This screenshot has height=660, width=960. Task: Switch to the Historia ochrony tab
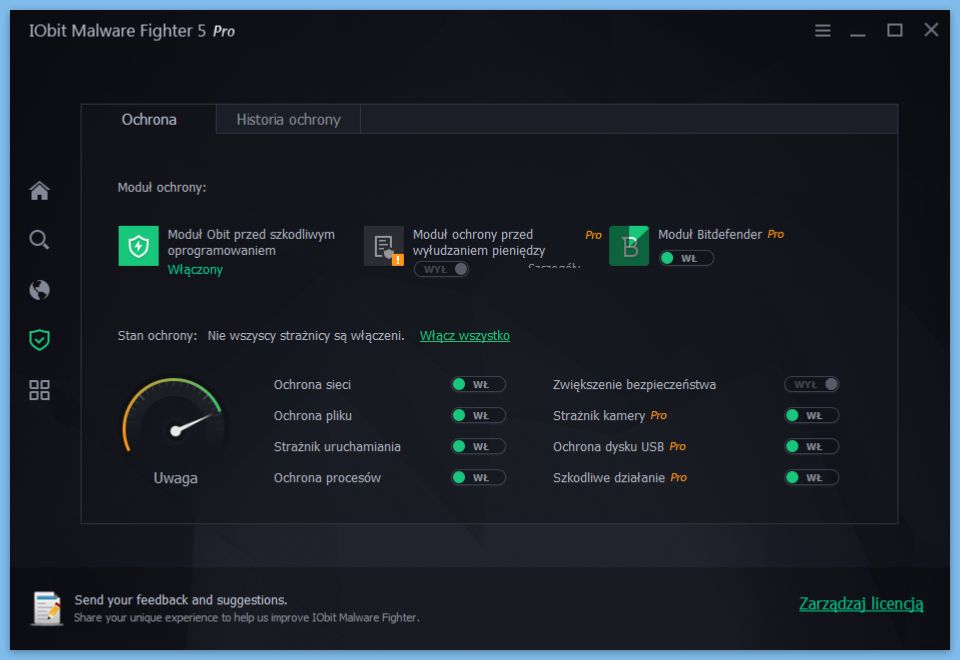288,119
